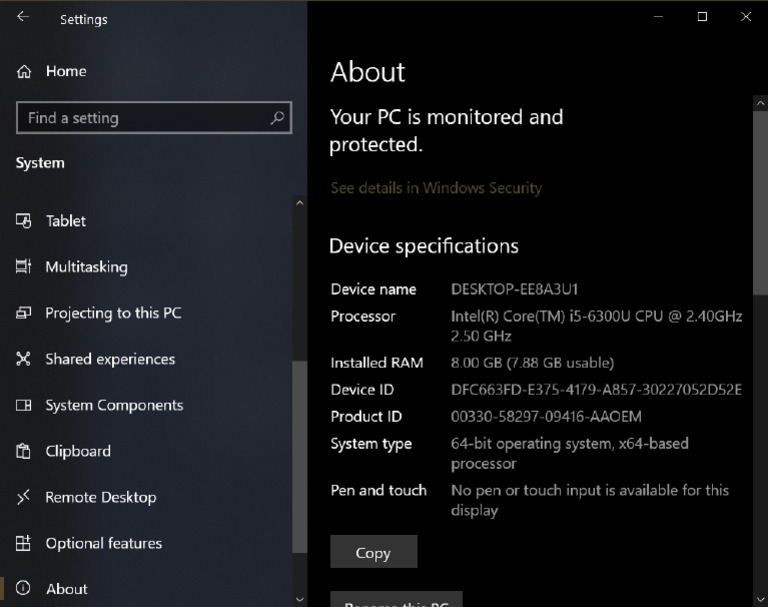Select System Components

click(115, 406)
